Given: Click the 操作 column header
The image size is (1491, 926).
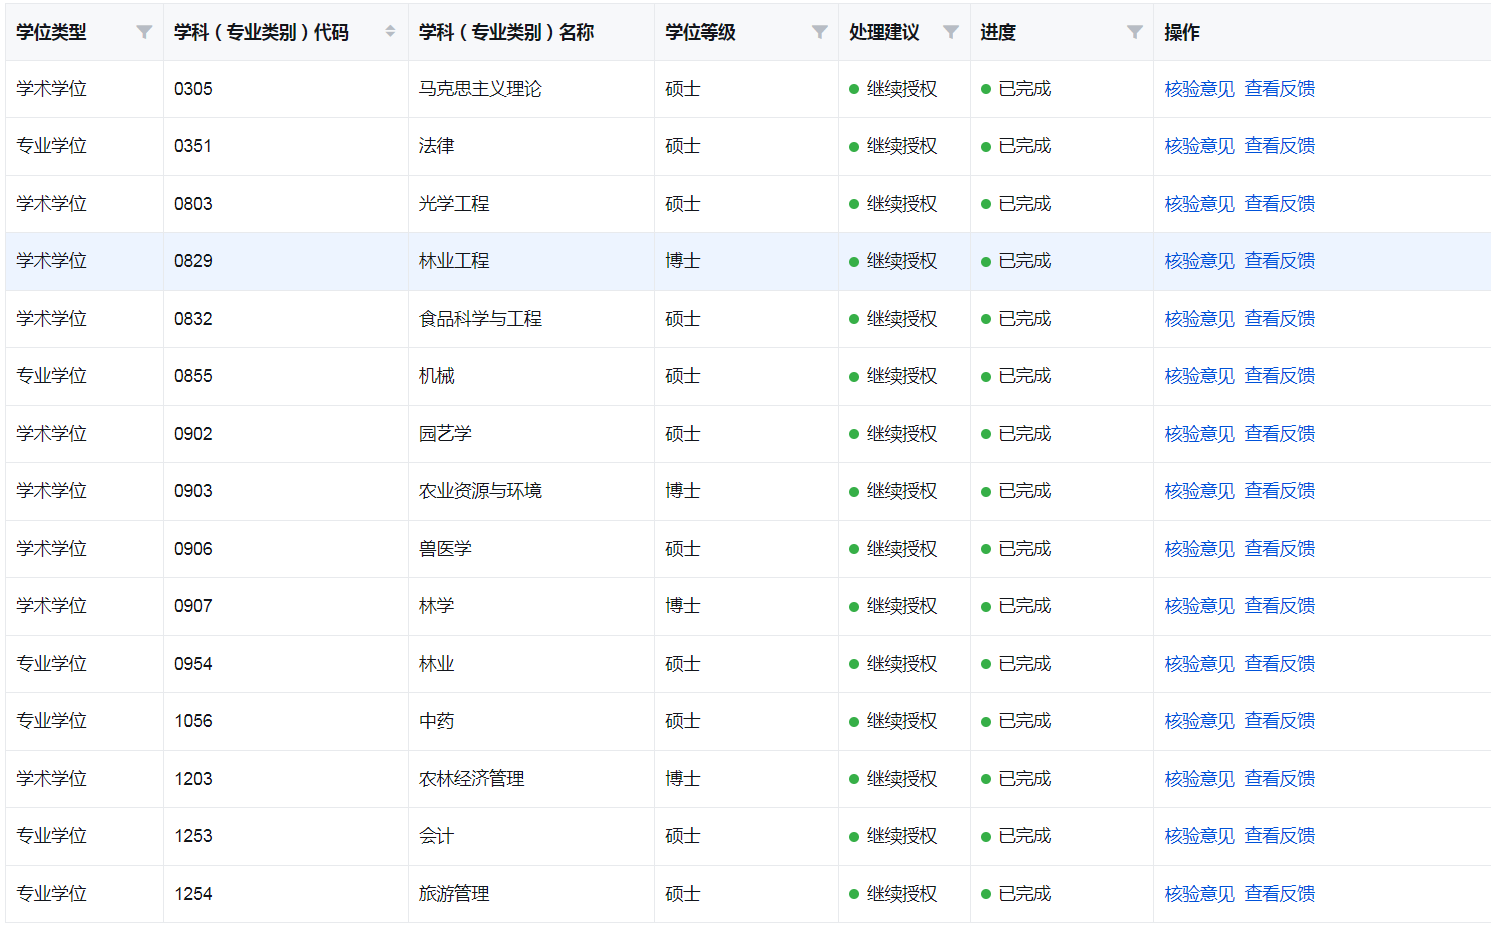Looking at the screenshot, I should 1181,32.
